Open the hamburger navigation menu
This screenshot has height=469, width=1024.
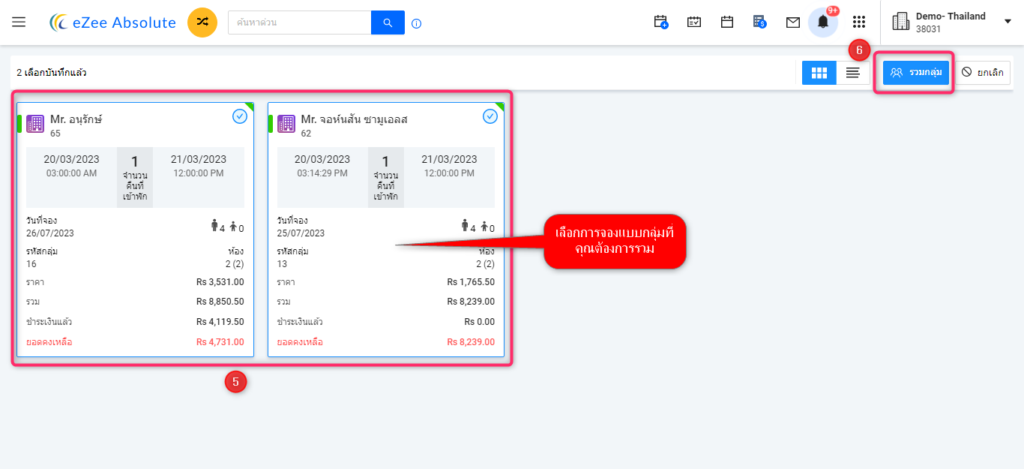coord(19,22)
